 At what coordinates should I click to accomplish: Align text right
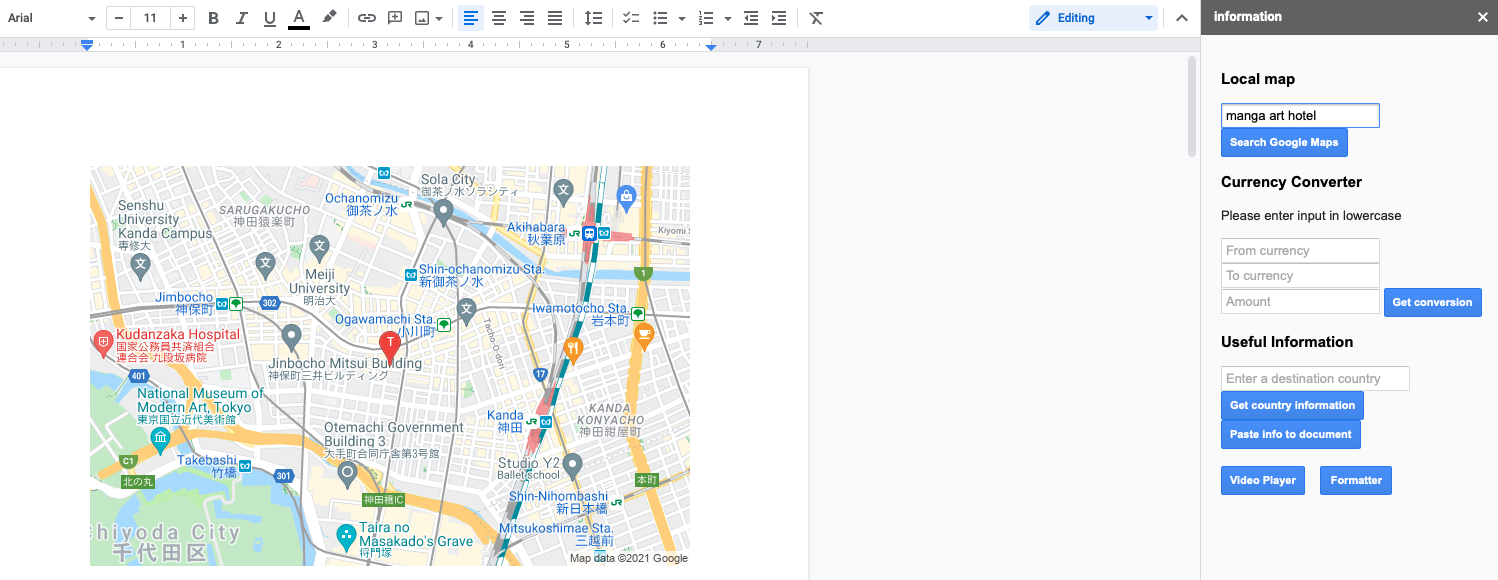527,18
